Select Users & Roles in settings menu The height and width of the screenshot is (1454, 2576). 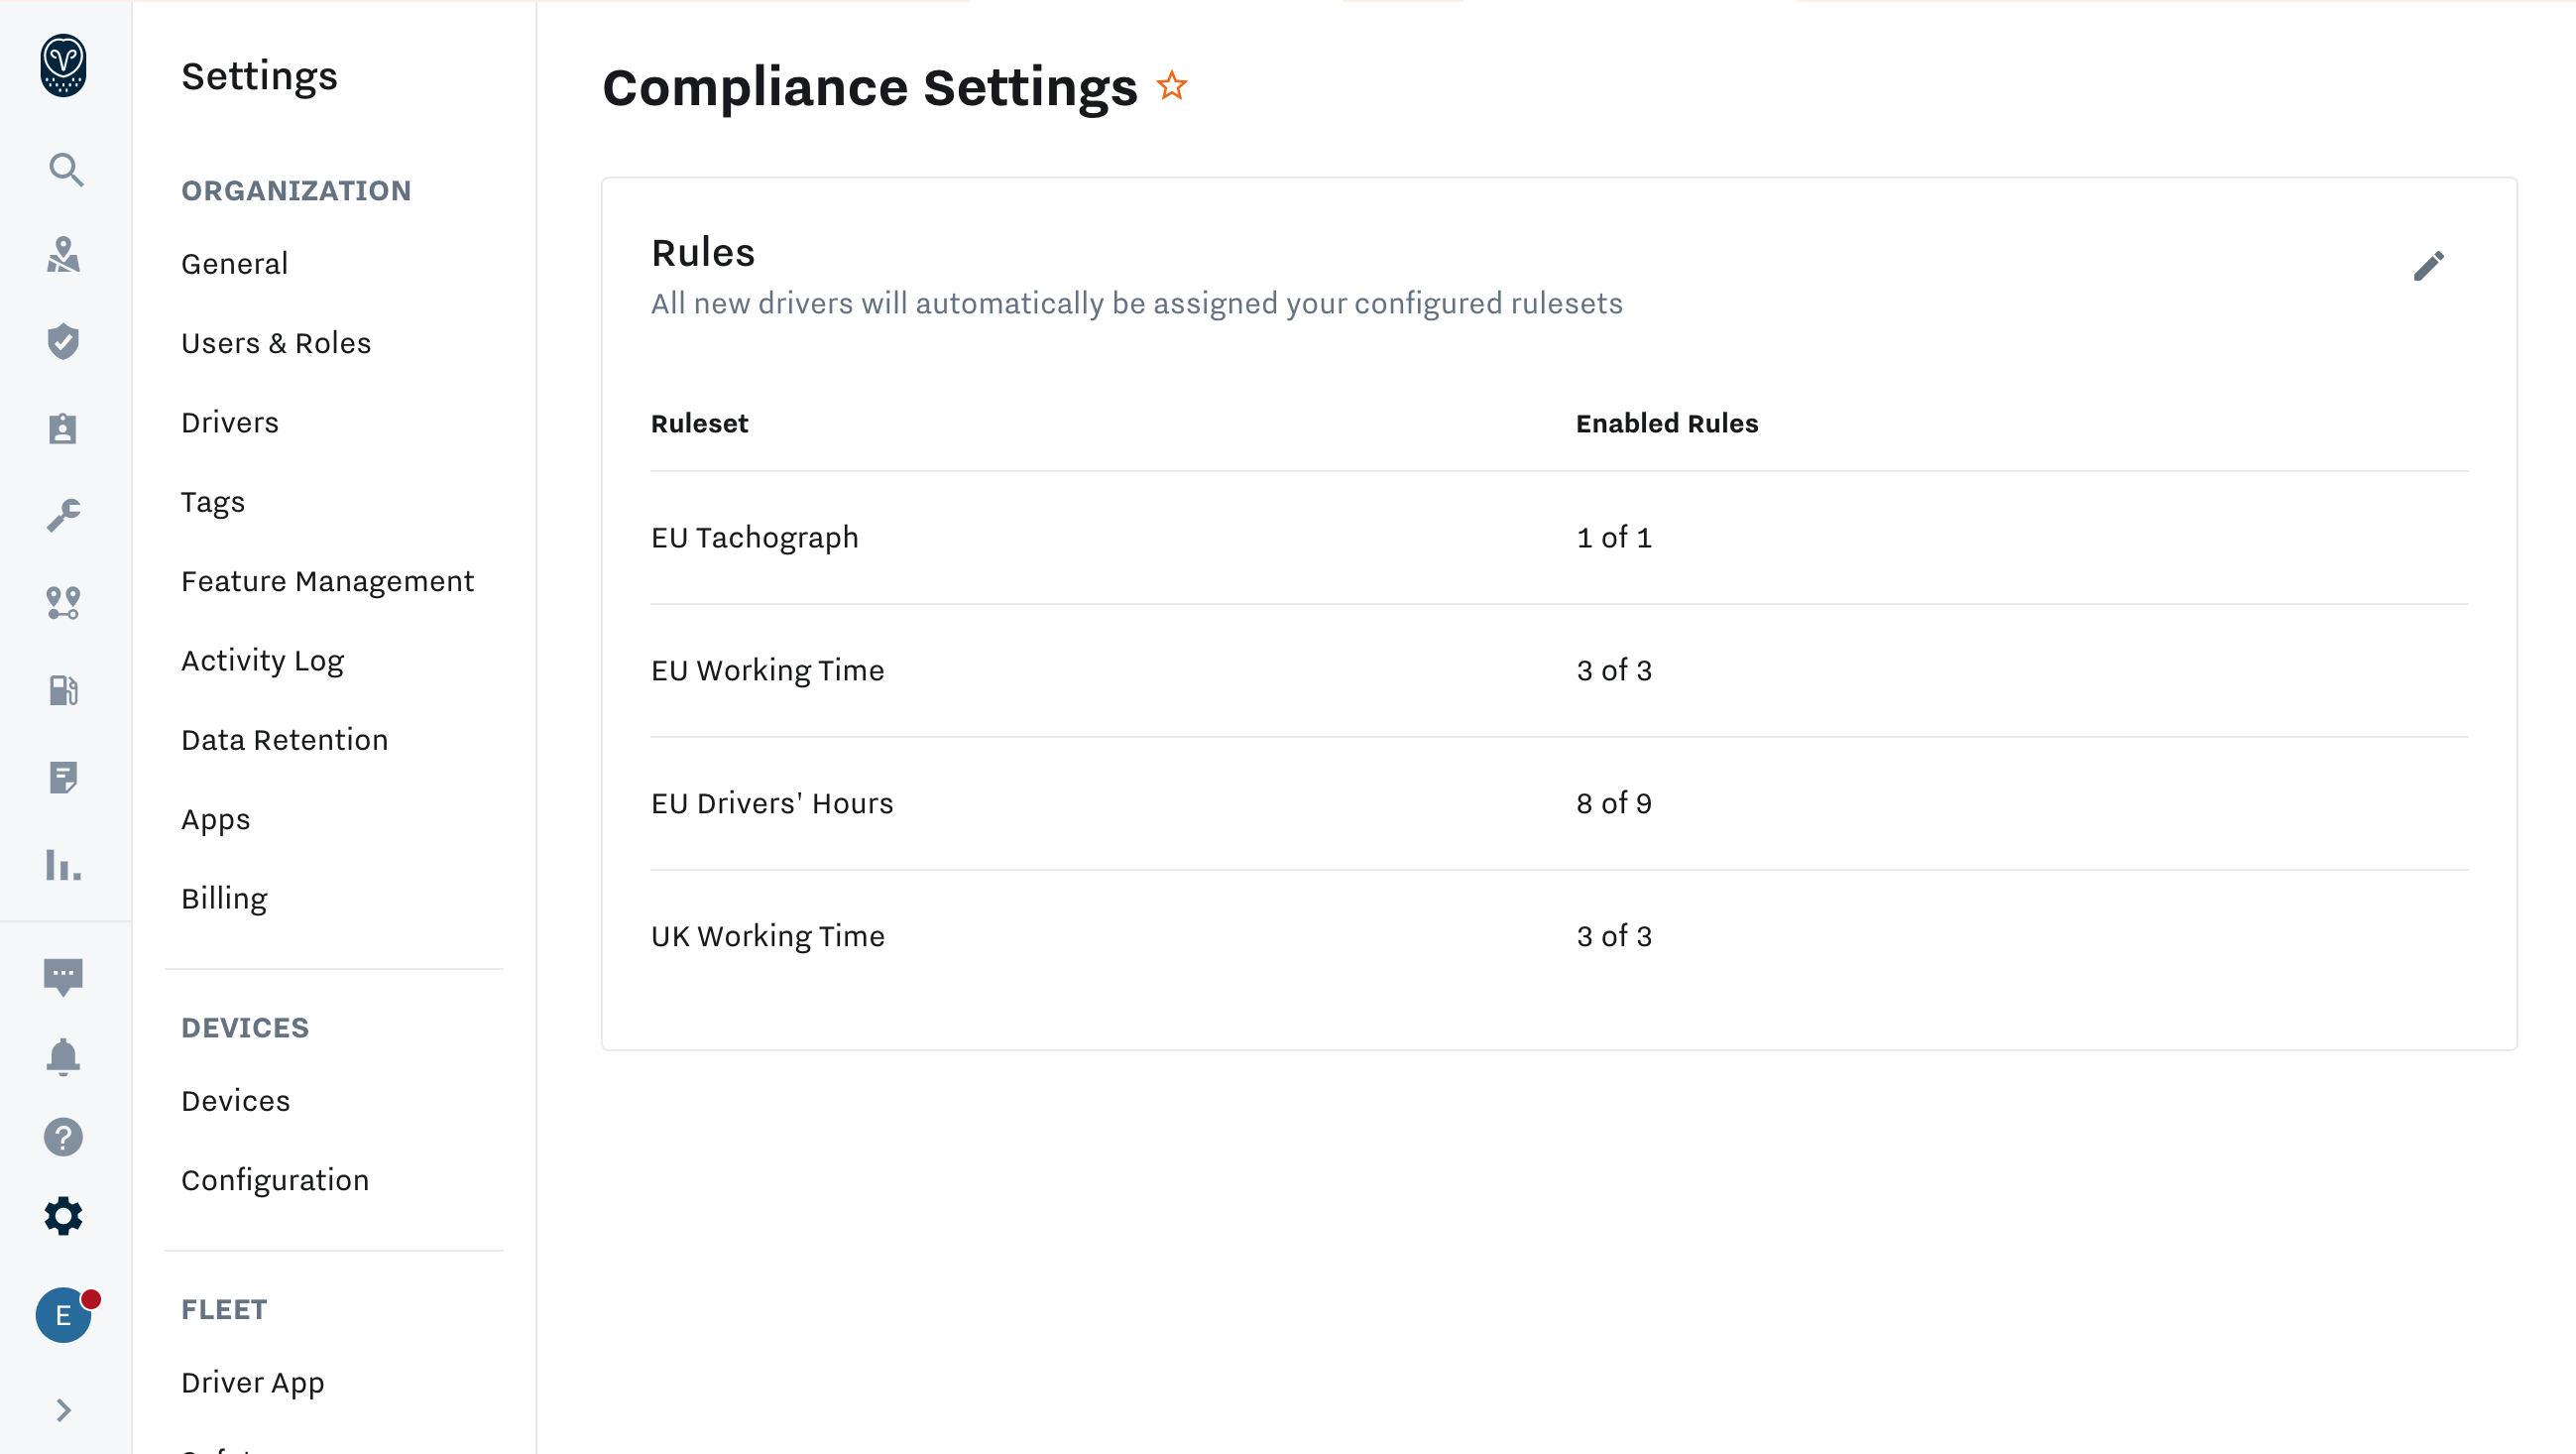pos(276,343)
